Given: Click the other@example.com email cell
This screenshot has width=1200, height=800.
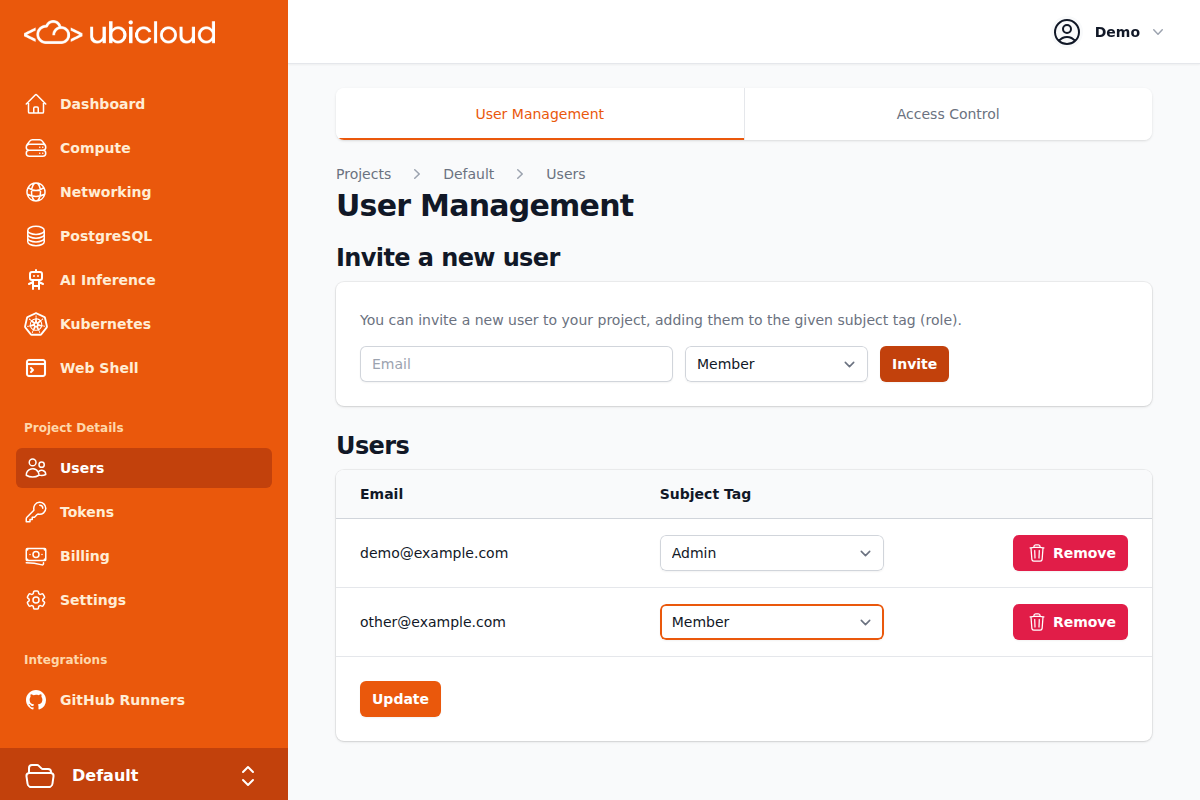Looking at the screenshot, I should pos(433,622).
